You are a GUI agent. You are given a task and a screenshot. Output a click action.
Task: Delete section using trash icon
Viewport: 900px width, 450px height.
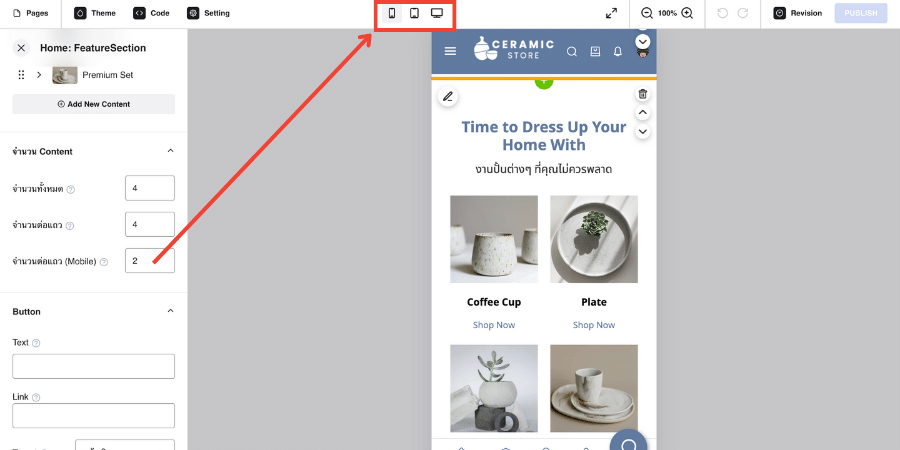[x=643, y=94]
